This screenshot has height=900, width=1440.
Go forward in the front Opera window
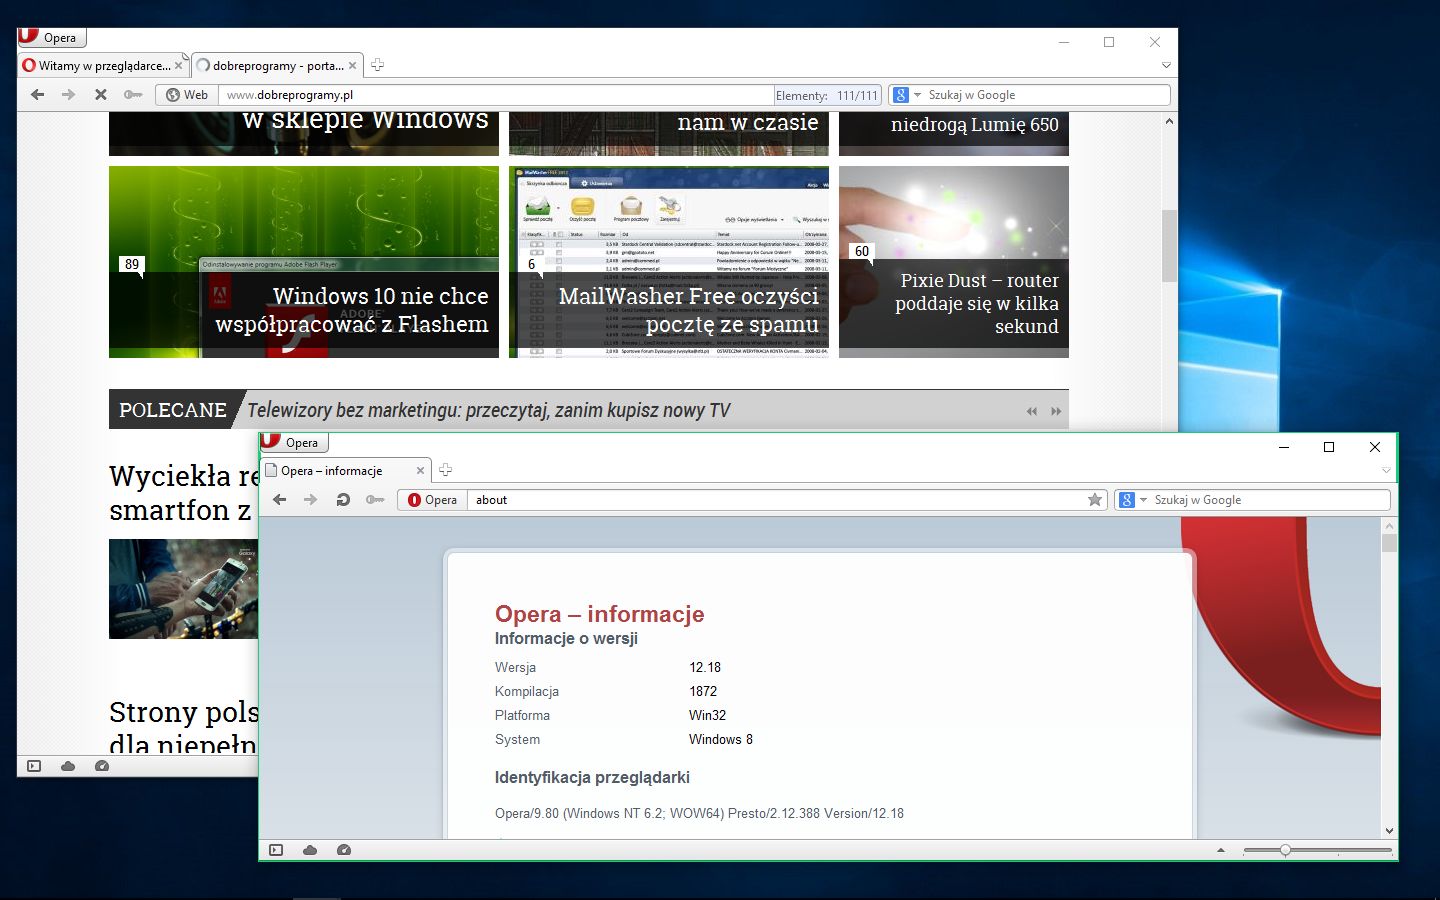point(311,500)
